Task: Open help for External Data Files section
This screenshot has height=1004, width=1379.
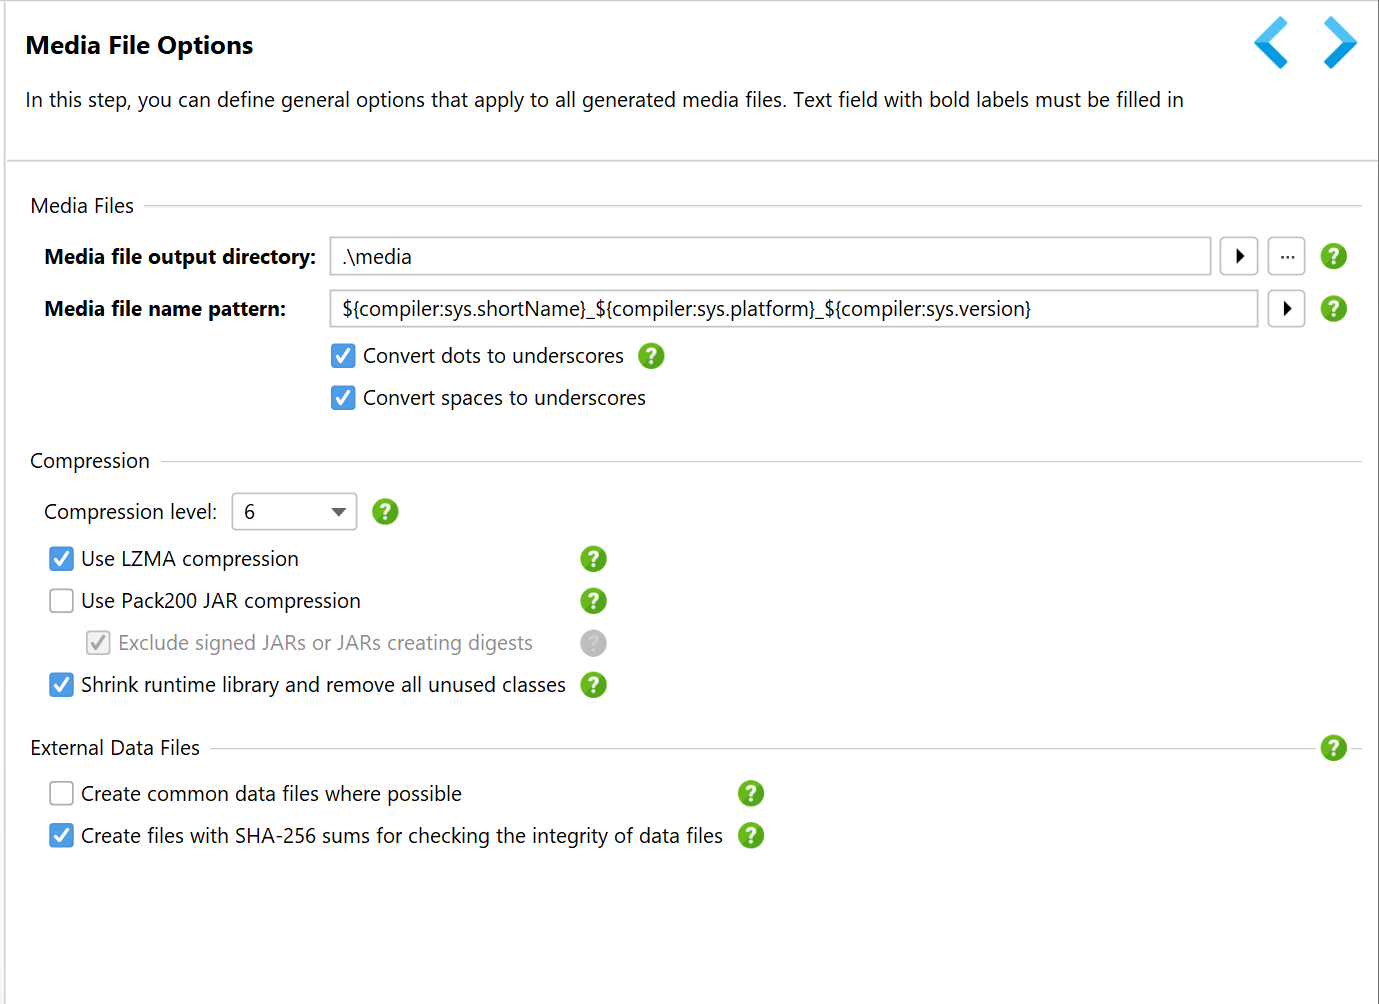Action: coord(1333,747)
